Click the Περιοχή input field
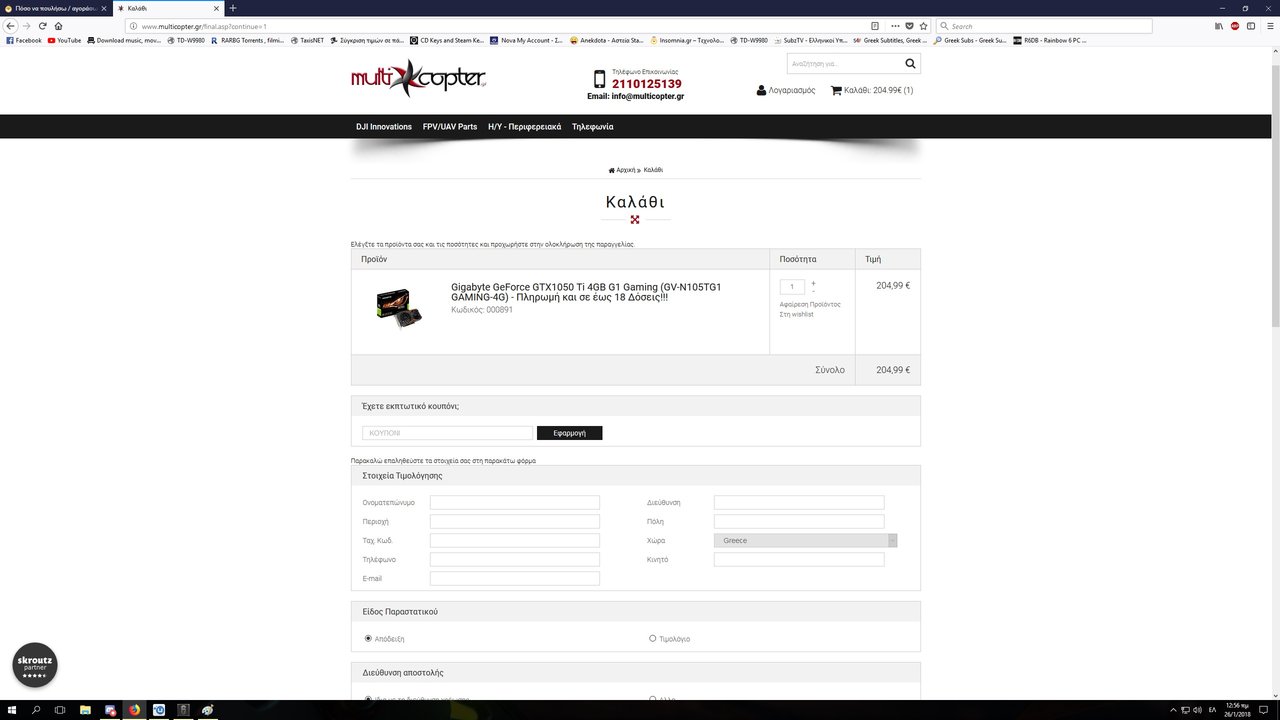This screenshot has width=1280, height=720. [515, 521]
